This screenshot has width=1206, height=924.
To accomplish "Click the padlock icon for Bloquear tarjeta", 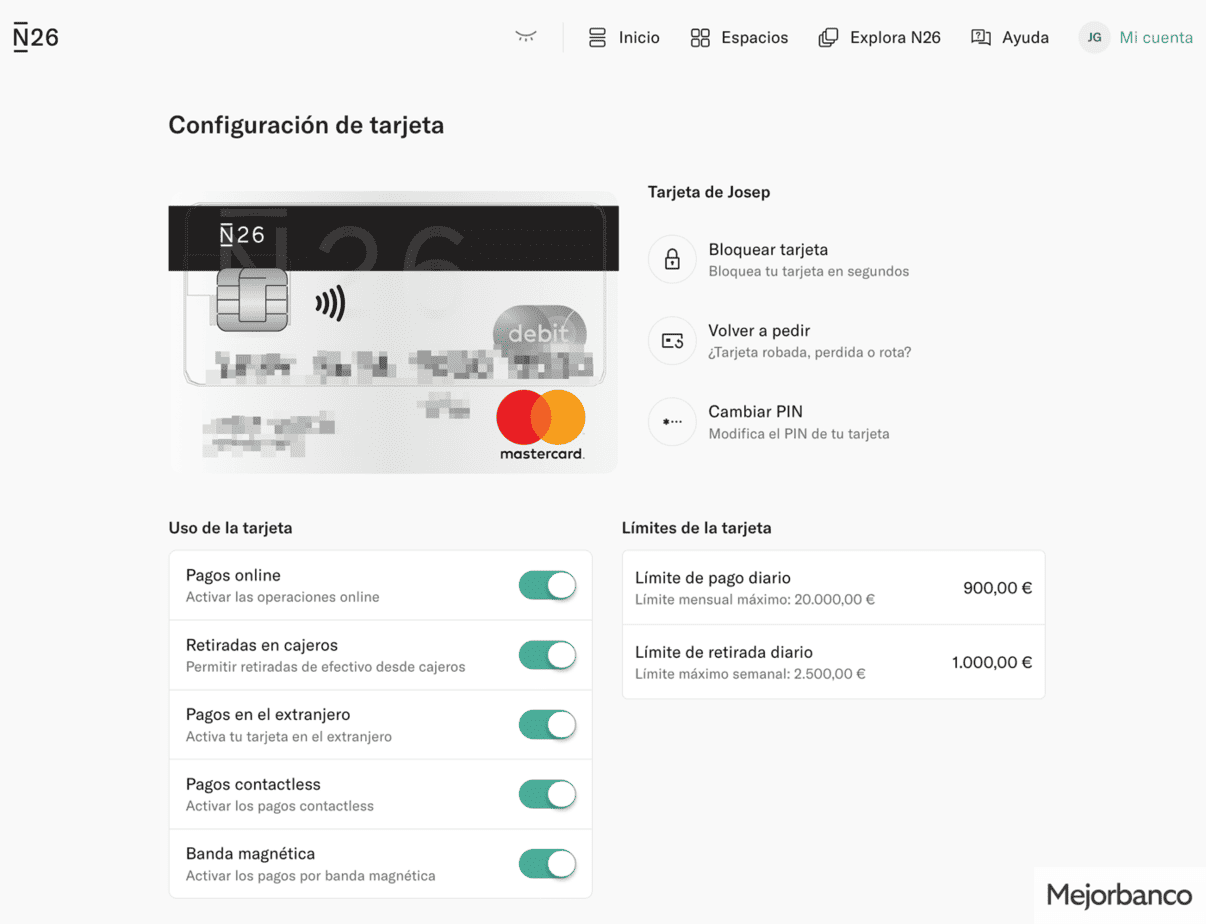I will click(x=672, y=260).
